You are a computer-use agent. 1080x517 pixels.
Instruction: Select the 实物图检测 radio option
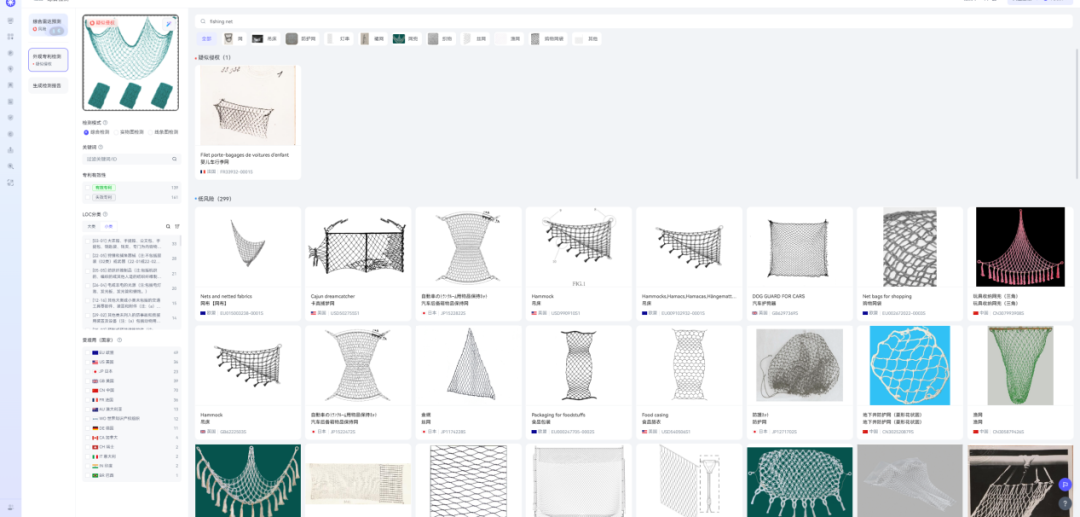pos(117,131)
